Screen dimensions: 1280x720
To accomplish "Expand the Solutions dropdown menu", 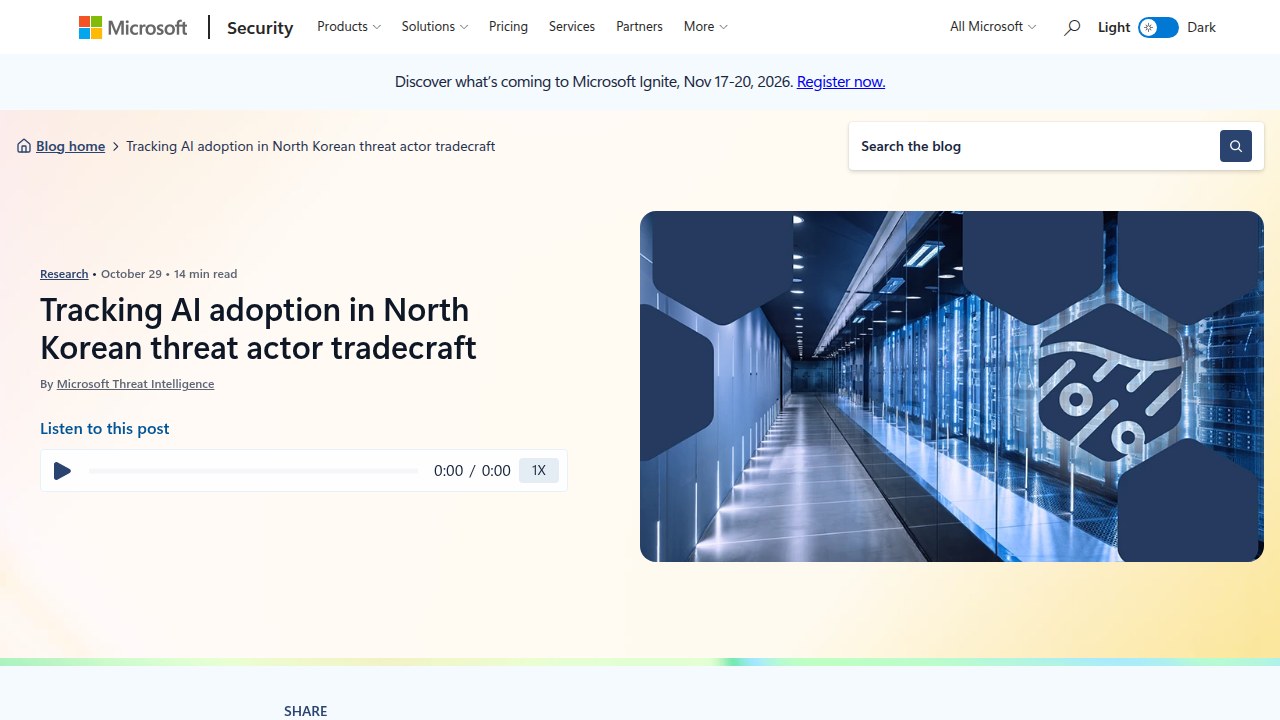I will [435, 27].
